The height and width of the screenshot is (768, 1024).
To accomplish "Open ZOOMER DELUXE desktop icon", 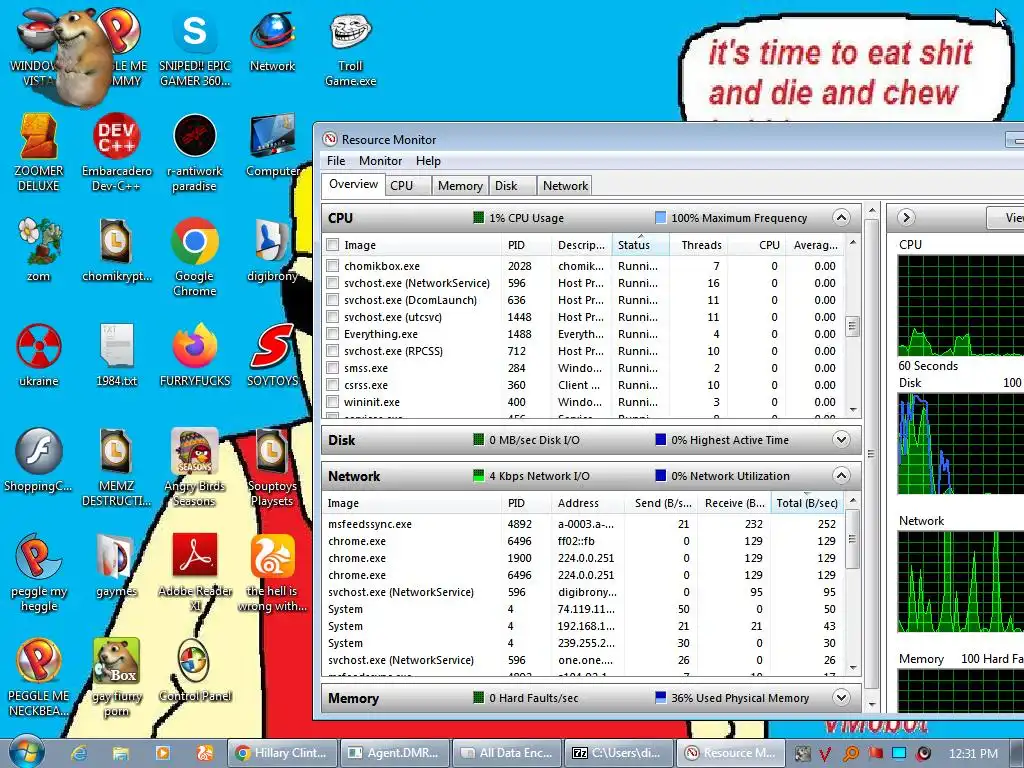I will pyautogui.click(x=39, y=154).
